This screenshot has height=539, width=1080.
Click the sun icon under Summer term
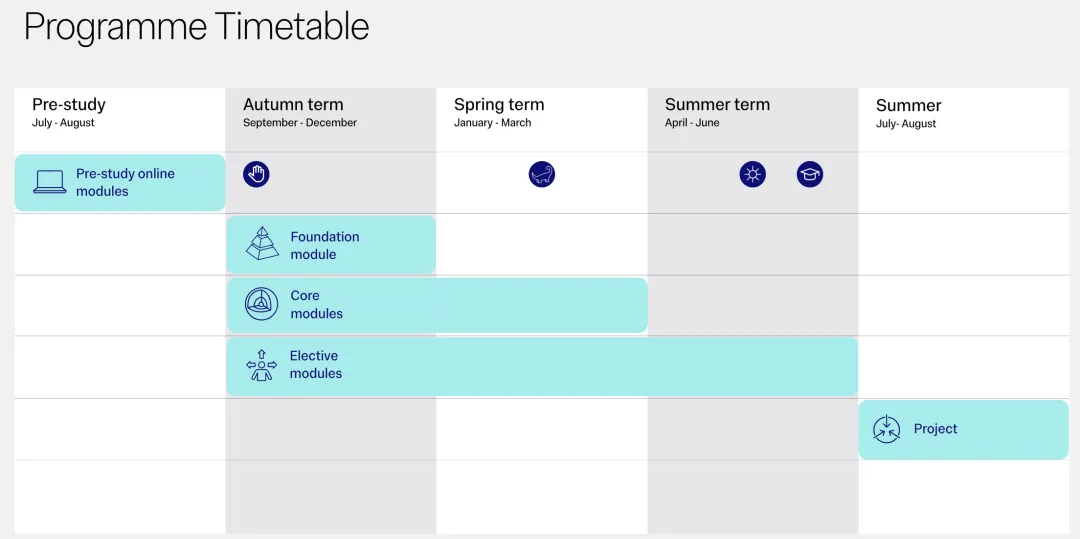tap(753, 174)
